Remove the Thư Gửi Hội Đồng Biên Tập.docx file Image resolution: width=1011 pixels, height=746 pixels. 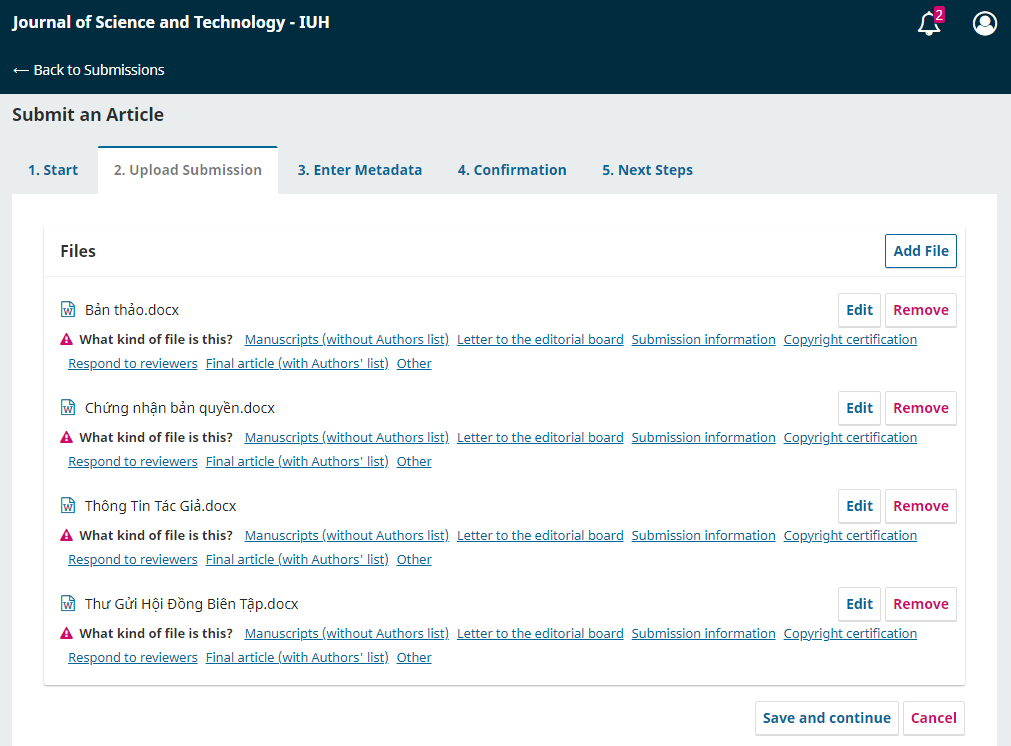click(x=921, y=604)
